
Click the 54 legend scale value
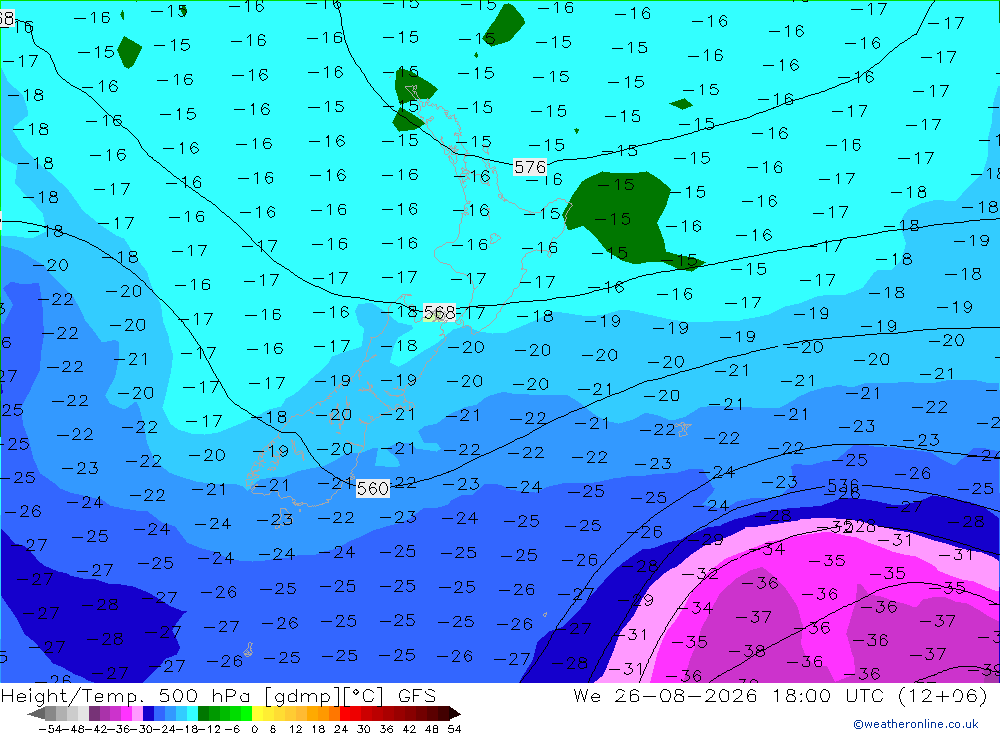(454, 728)
